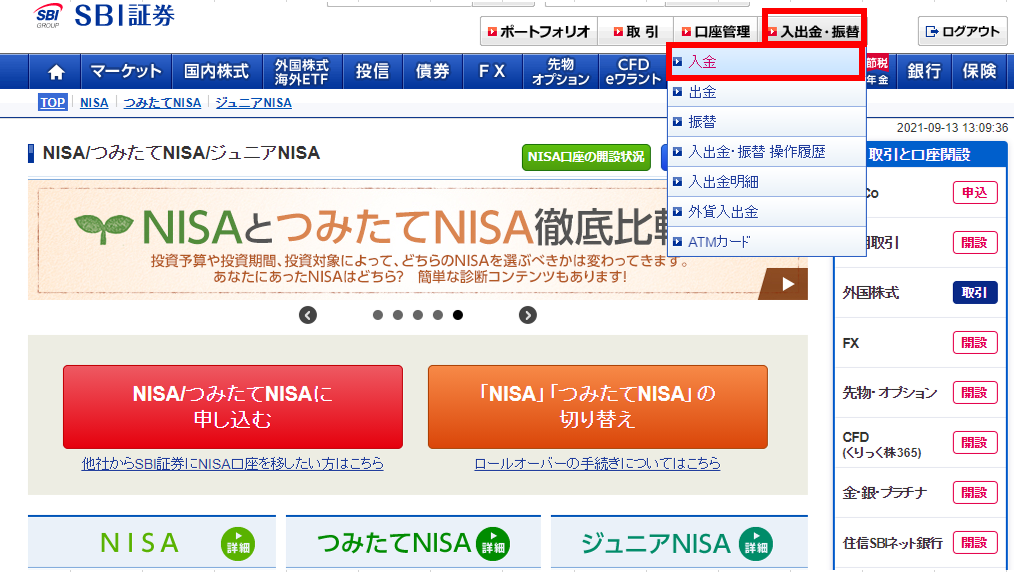Select the fifth banner dot
Screen dimensions: 1014x572
click(458, 315)
